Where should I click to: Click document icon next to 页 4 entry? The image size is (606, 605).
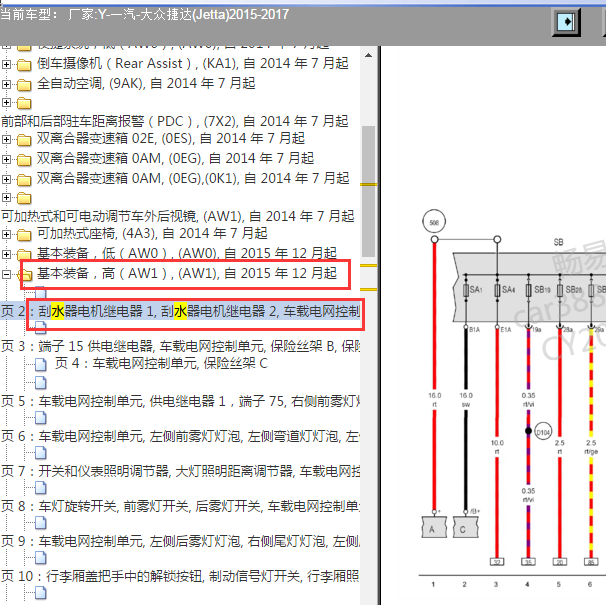41,364
